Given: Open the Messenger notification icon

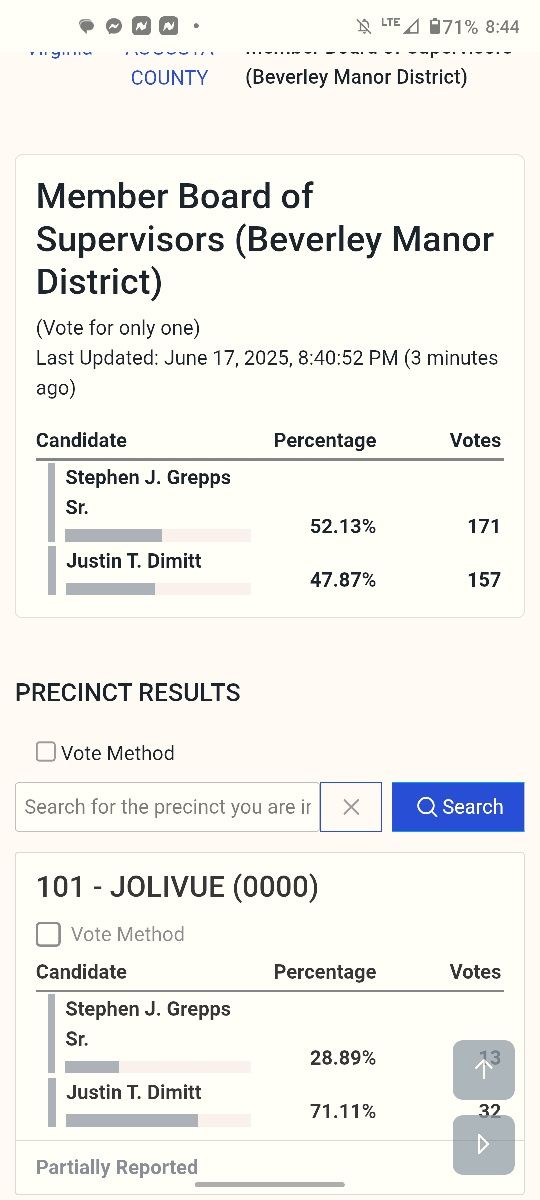Looking at the screenshot, I should point(114,27).
